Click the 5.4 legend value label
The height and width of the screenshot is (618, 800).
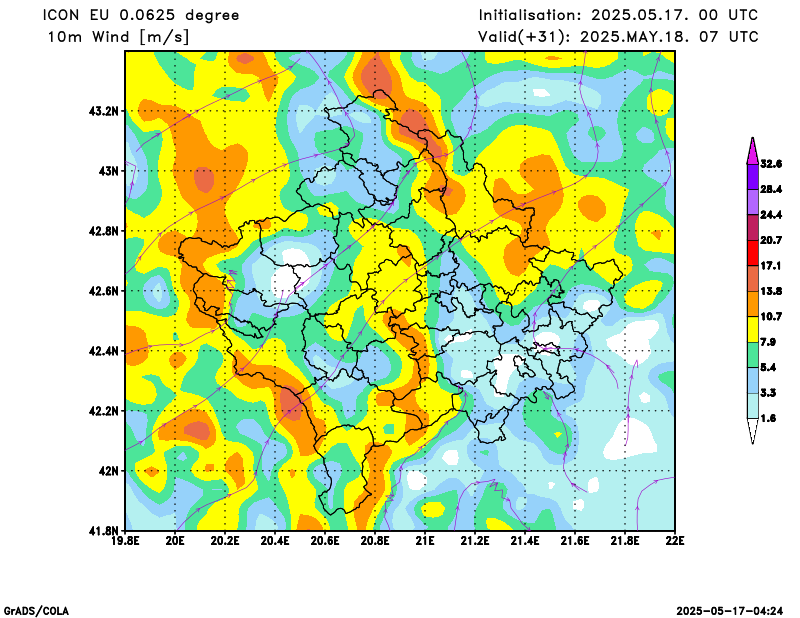point(768,367)
